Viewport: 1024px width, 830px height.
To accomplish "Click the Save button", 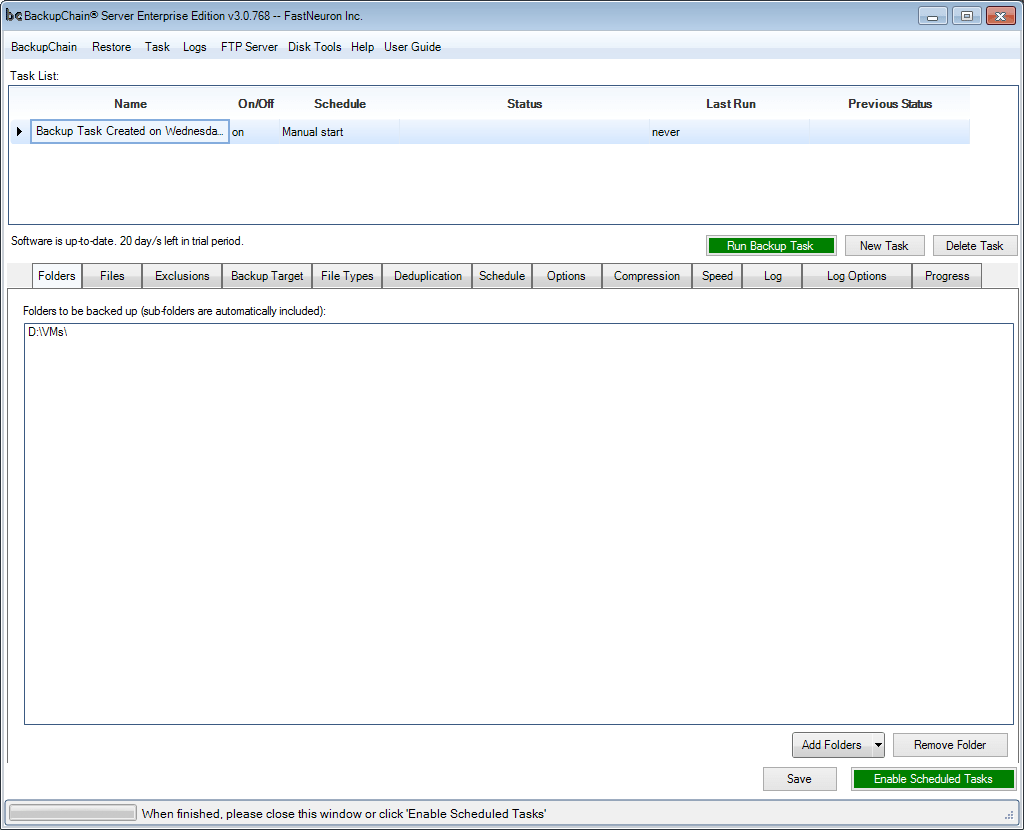I will (x=799, y=779).
